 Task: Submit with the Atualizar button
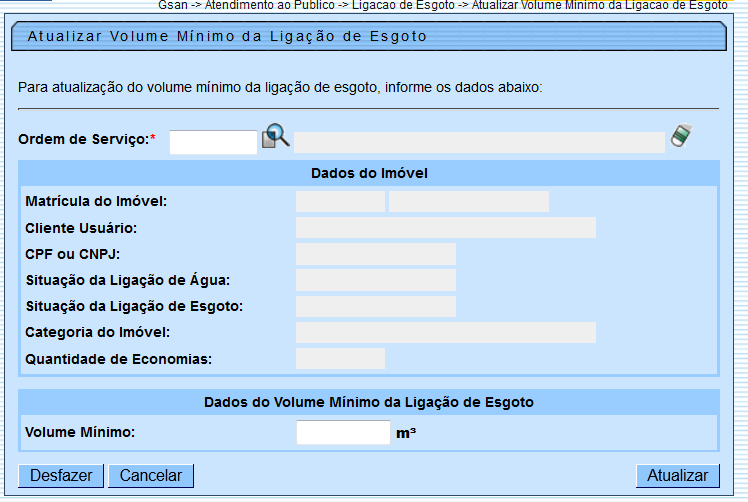(677, 476)
